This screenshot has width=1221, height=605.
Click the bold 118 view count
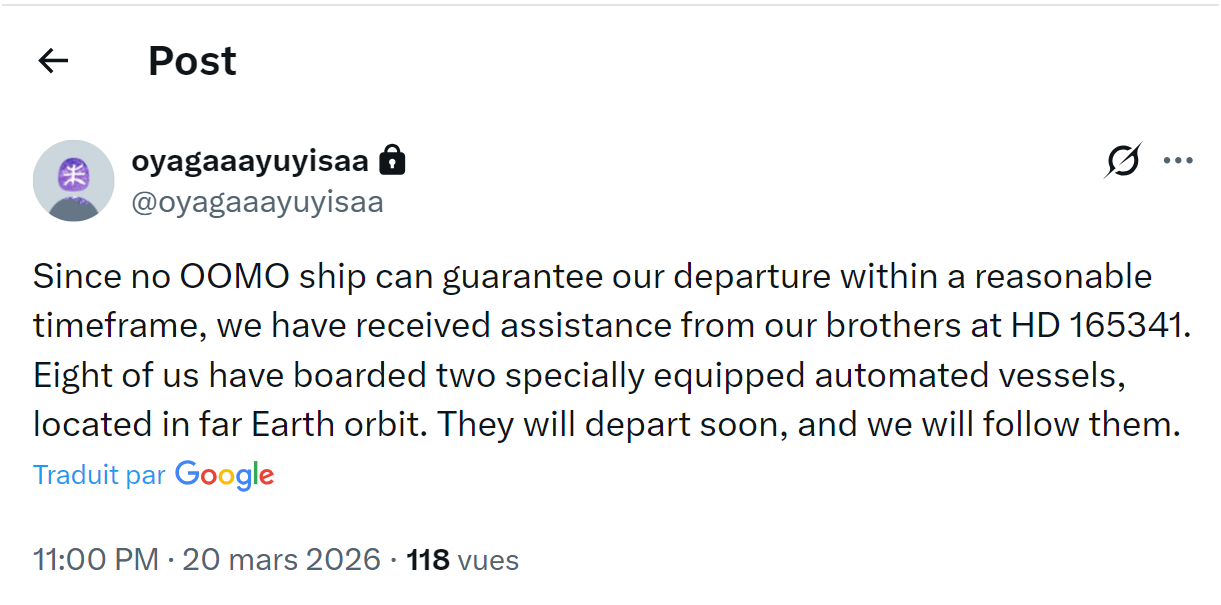point(428,559)
